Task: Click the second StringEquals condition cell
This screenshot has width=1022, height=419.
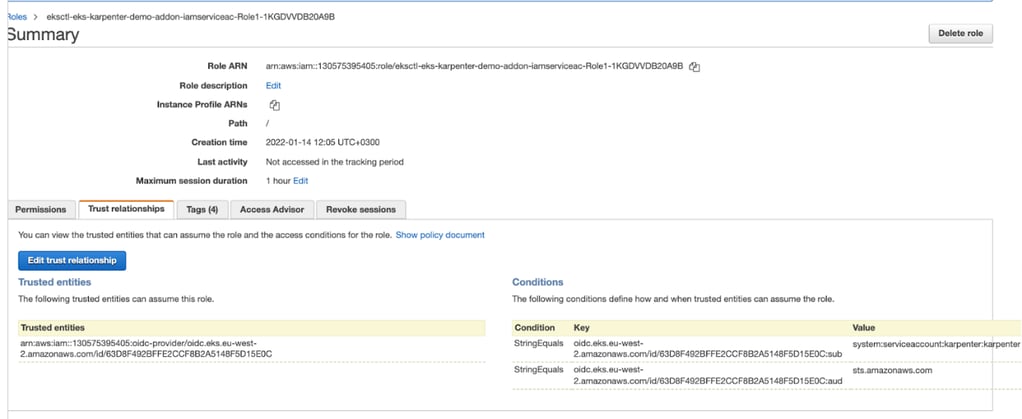Action: pyautogui.click(x=539, y=370)
